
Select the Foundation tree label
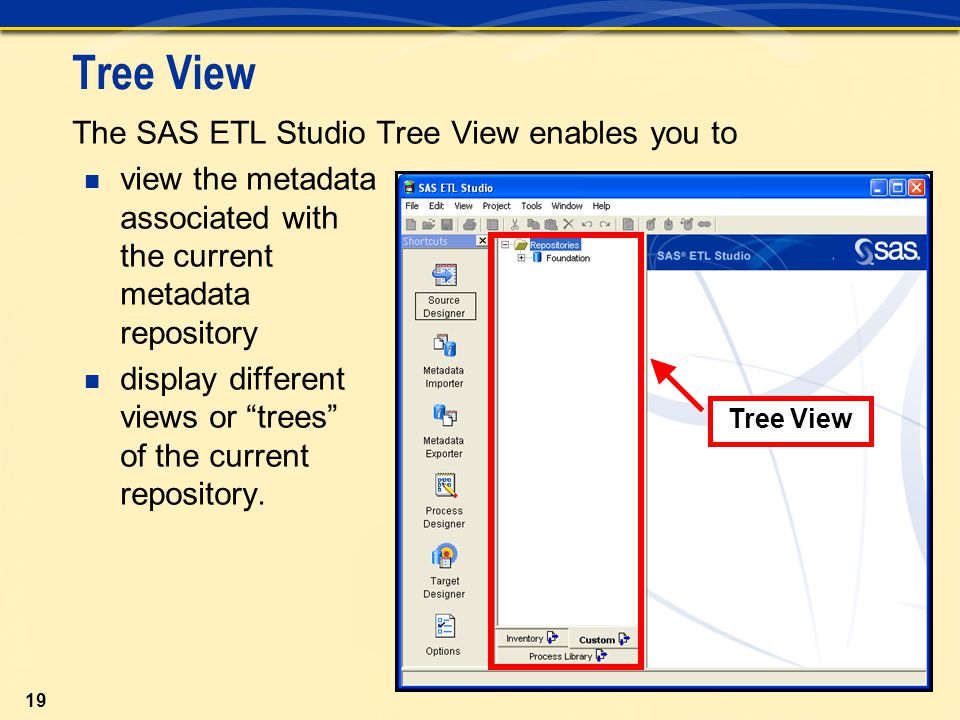click(x=568, y=258)
